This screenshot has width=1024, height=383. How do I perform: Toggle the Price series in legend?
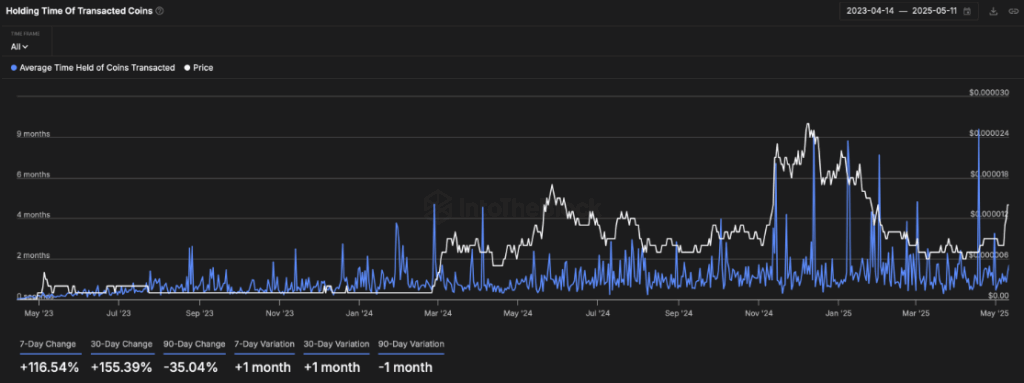click(x=199, y=67)
